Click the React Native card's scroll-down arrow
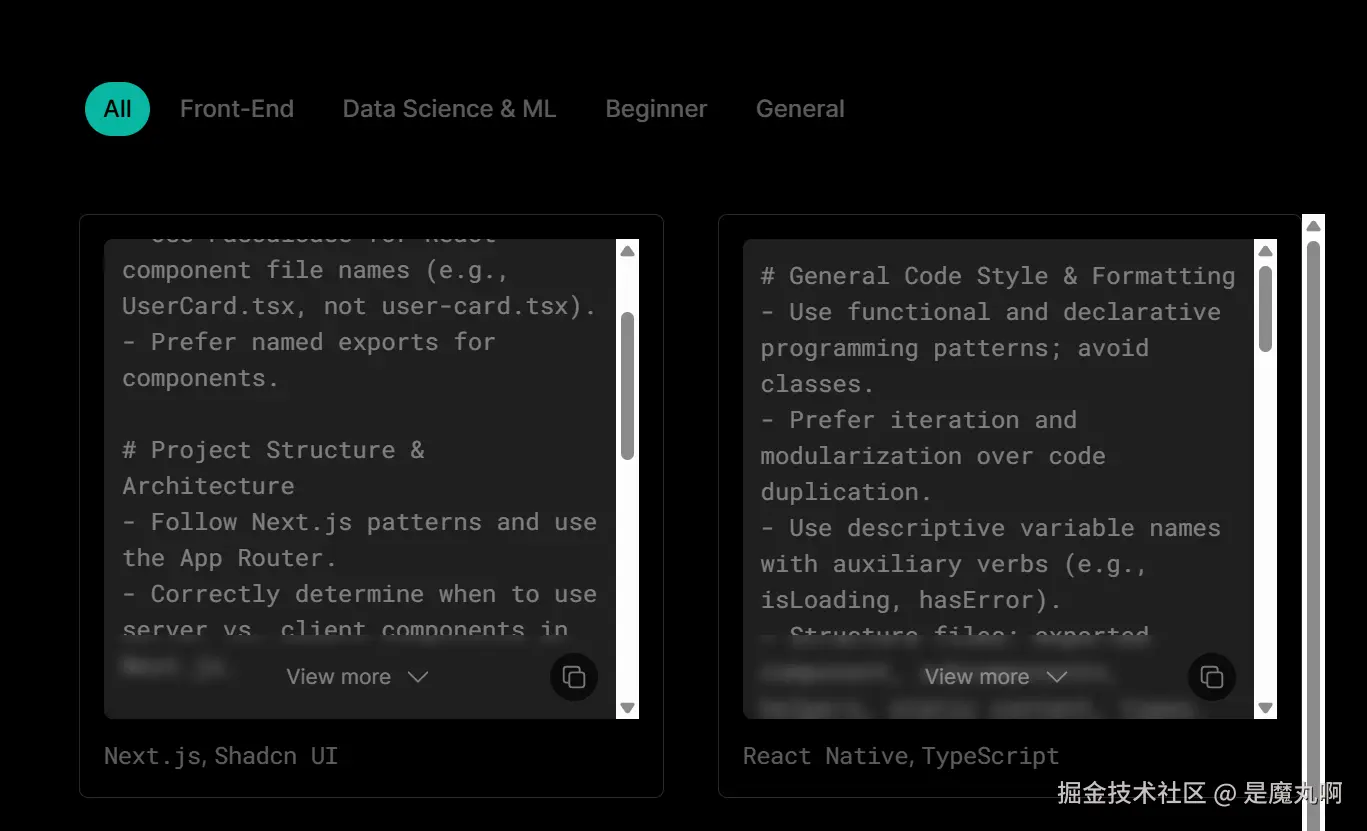The width and height of the screenshot is (1367, 831). click(1266, 707)
